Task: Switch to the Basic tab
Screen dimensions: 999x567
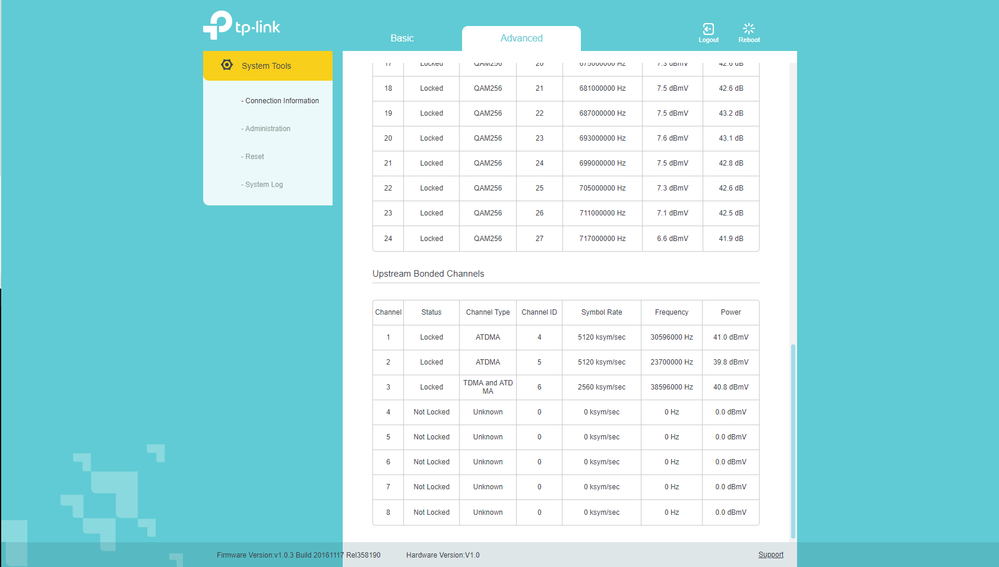Action: 402,38
